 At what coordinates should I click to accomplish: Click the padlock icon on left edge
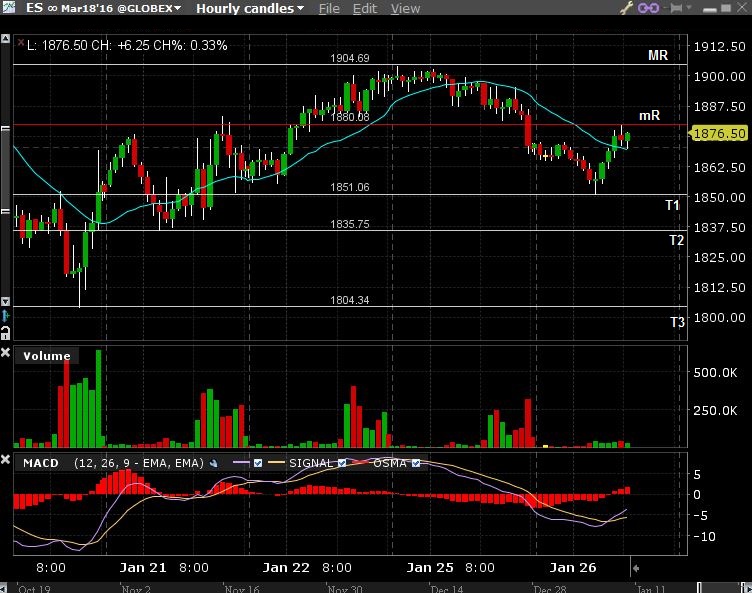pos(5,333)
